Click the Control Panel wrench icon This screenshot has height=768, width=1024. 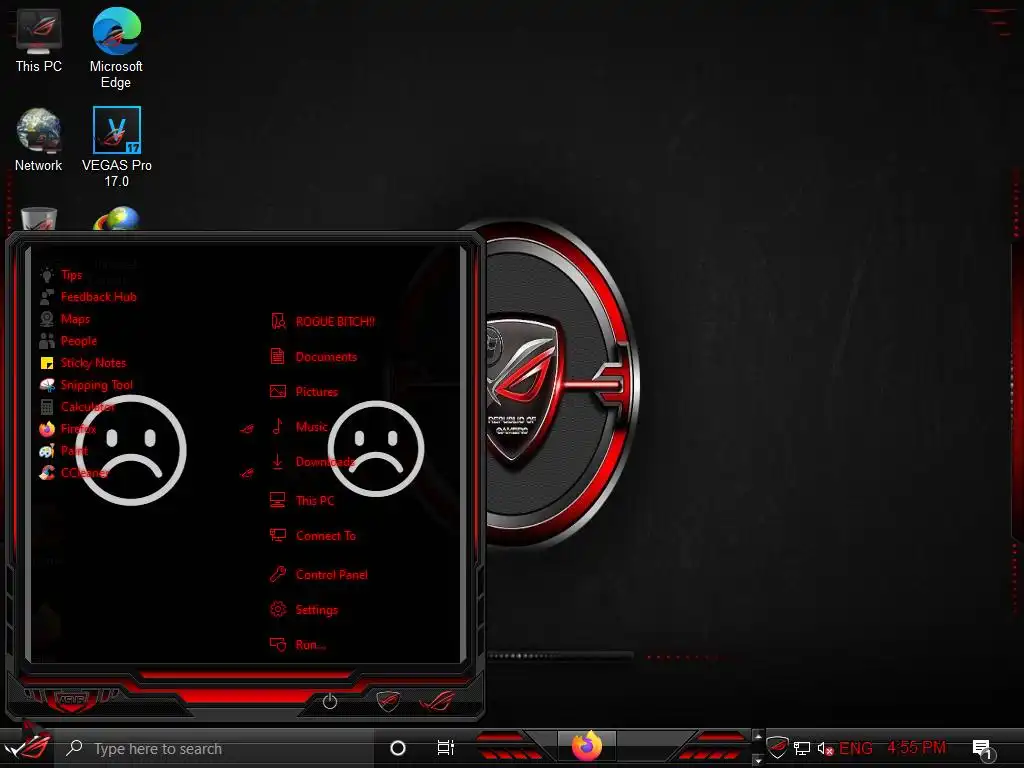[x=278, y=574]
